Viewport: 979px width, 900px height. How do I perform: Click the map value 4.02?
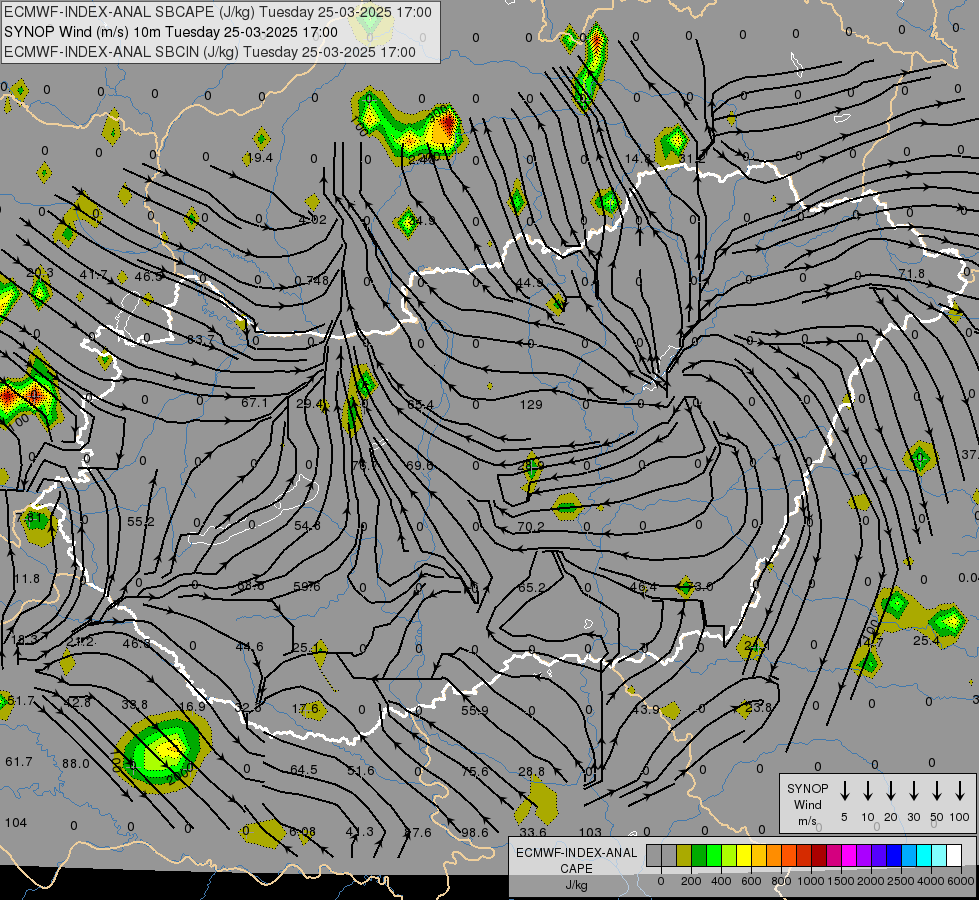[x=313, y=220]
